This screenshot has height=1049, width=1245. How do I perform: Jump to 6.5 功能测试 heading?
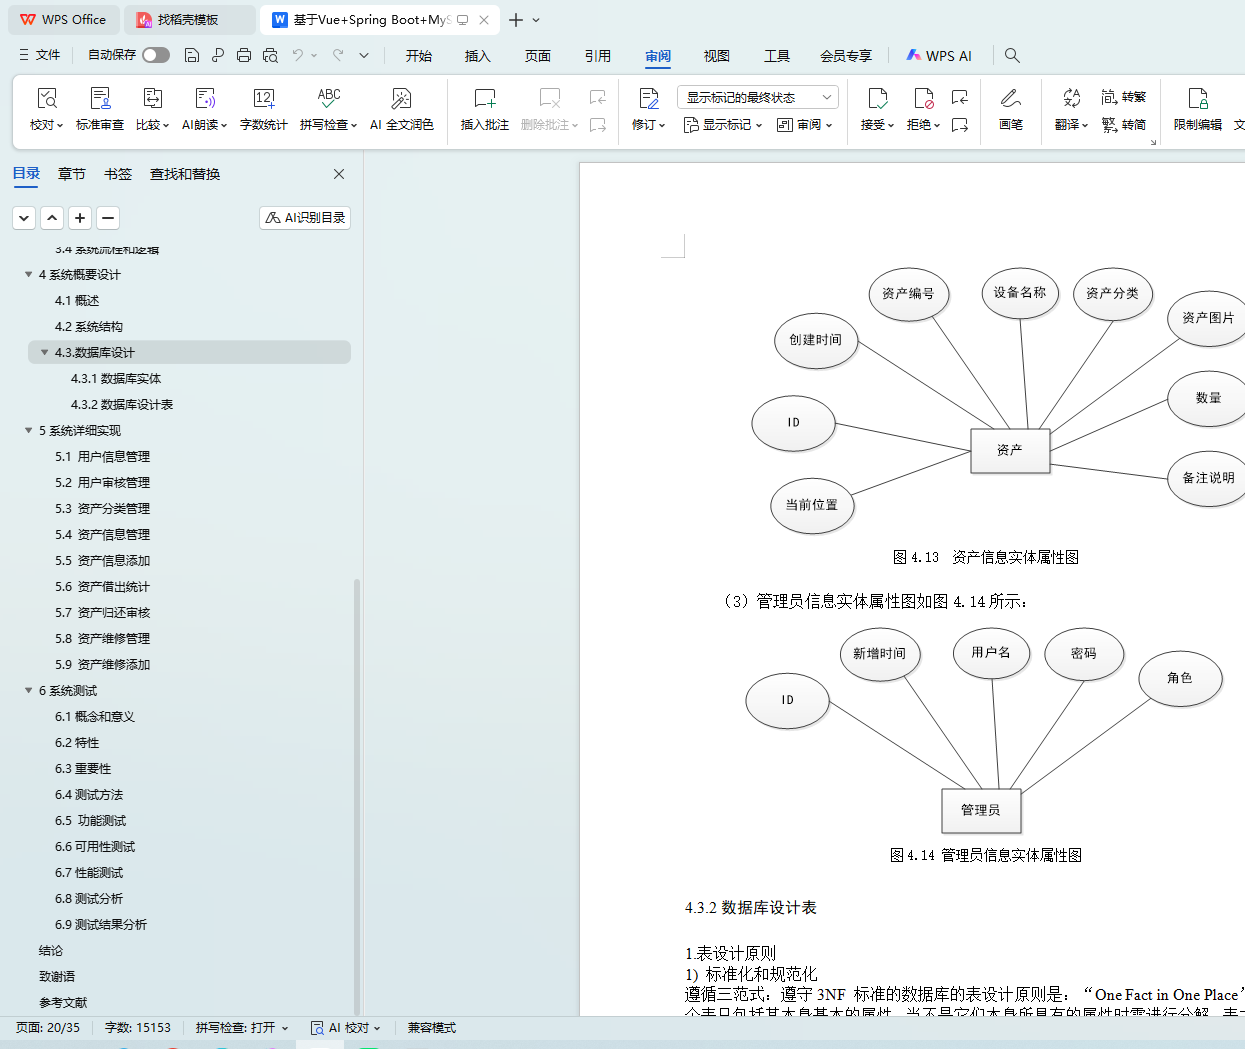(90, 820)
